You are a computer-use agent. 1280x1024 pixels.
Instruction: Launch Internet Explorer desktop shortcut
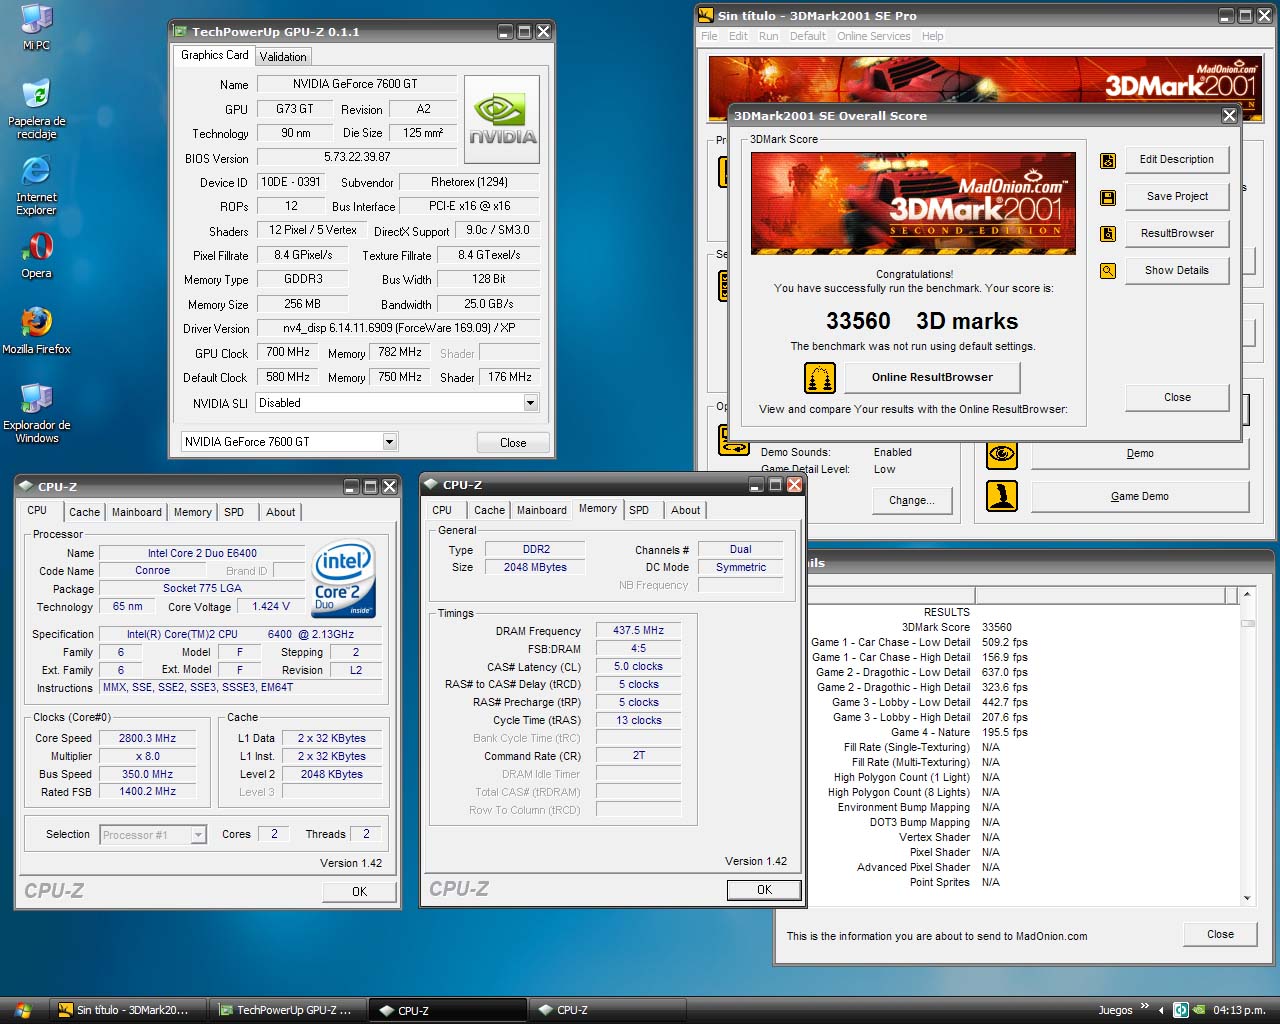tap(36, 185)
